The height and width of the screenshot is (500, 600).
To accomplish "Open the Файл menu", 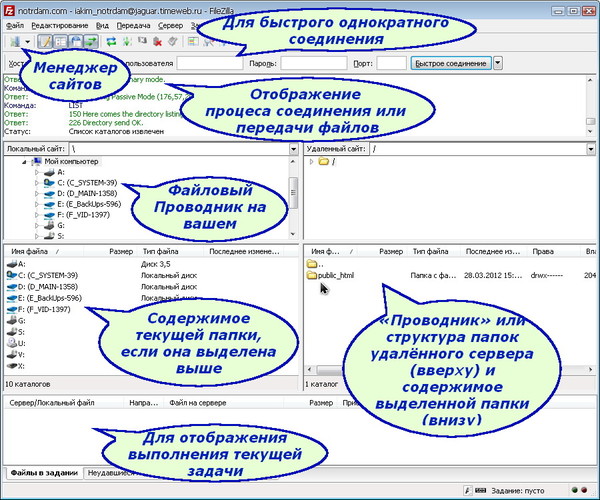I will pyautogui.click(x=15, y=26).
